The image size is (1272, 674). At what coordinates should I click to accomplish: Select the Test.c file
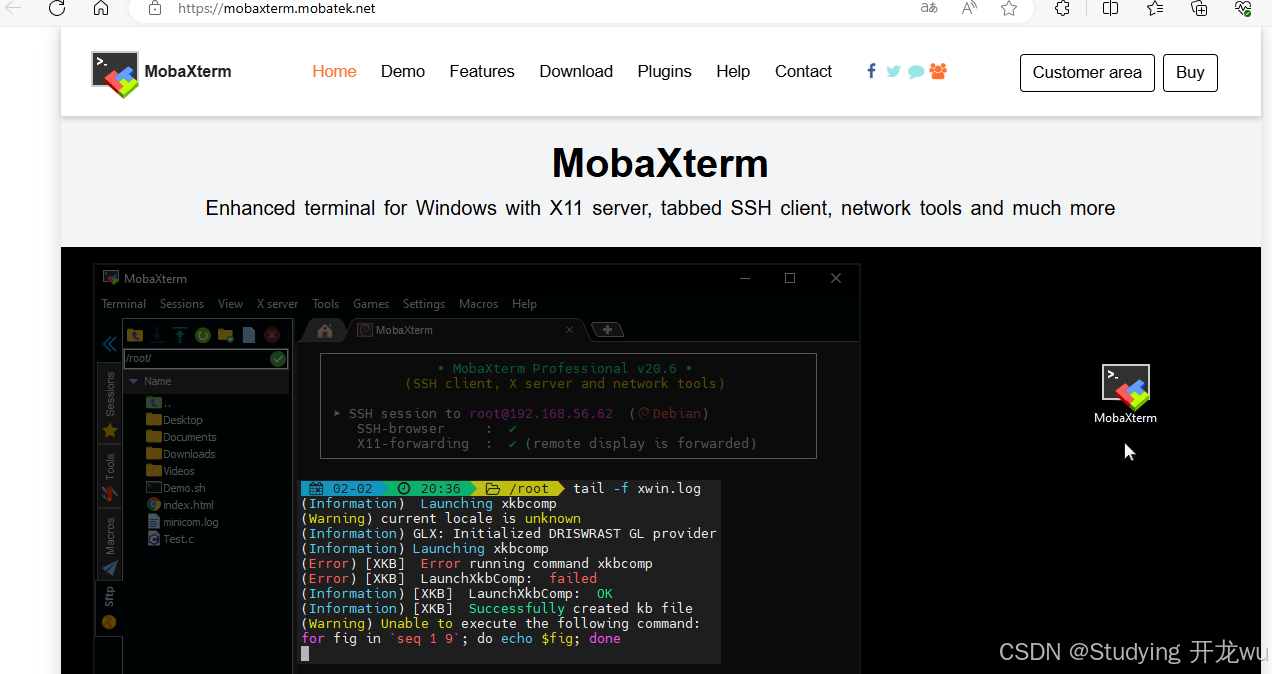tap(171, 539)
